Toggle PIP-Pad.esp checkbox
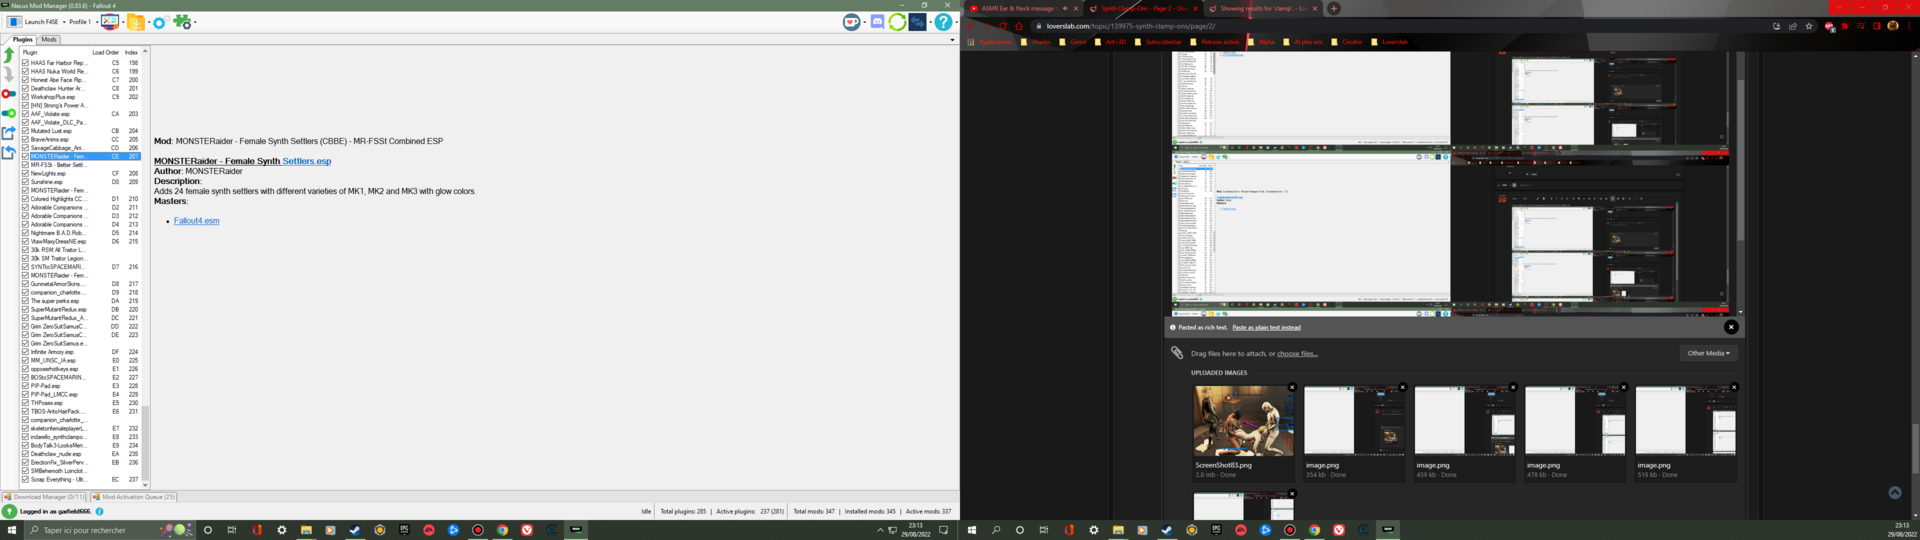 (25, 386)
